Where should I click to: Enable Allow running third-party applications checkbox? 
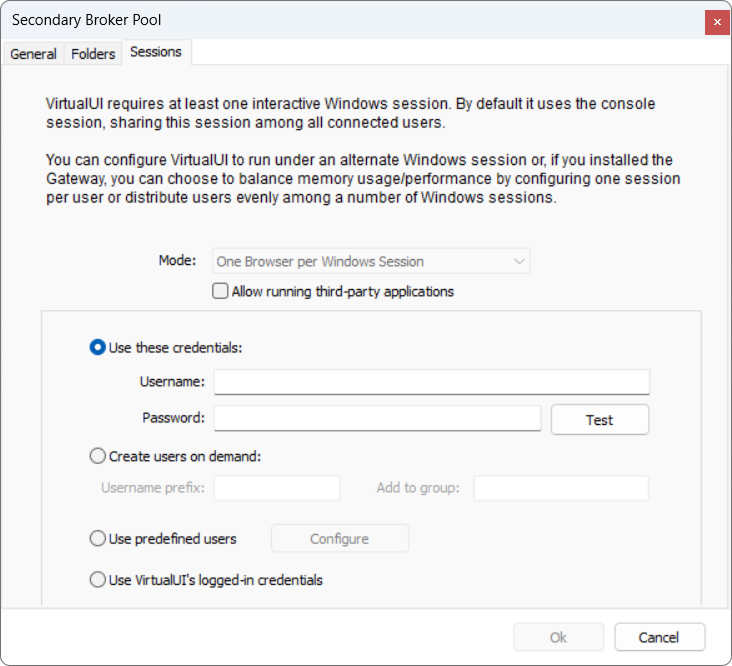[x=220, y=291]
